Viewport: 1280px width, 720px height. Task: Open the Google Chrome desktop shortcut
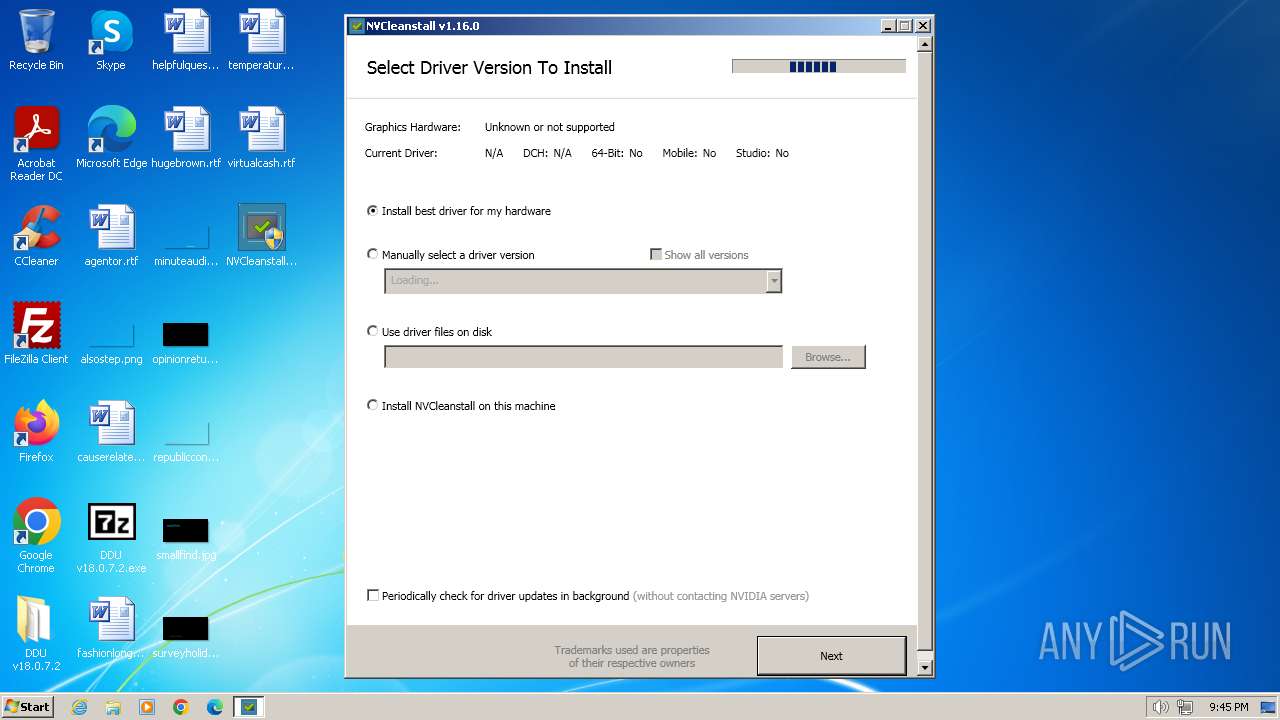pyautogui.click(x=36, y=537)
